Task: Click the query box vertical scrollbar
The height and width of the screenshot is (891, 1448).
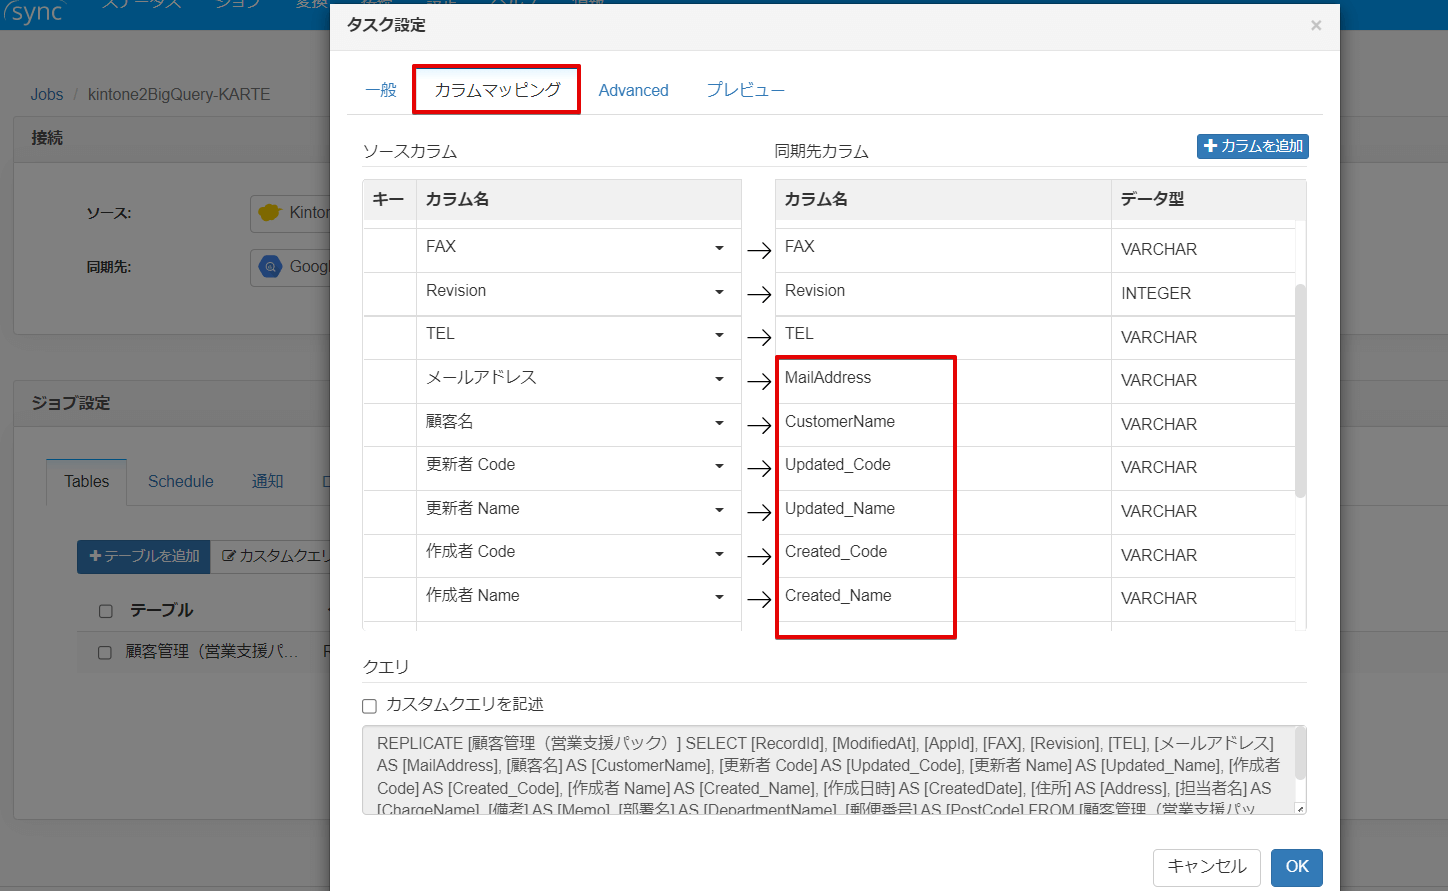Action: tap(1300, 753)
